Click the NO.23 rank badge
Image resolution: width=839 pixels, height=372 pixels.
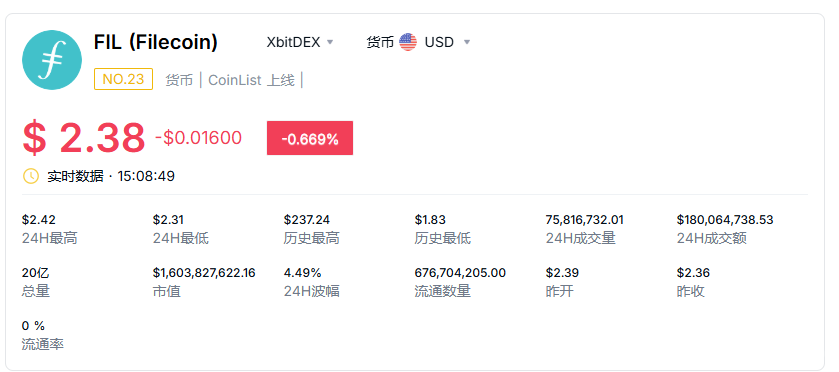tap(124, 79)
